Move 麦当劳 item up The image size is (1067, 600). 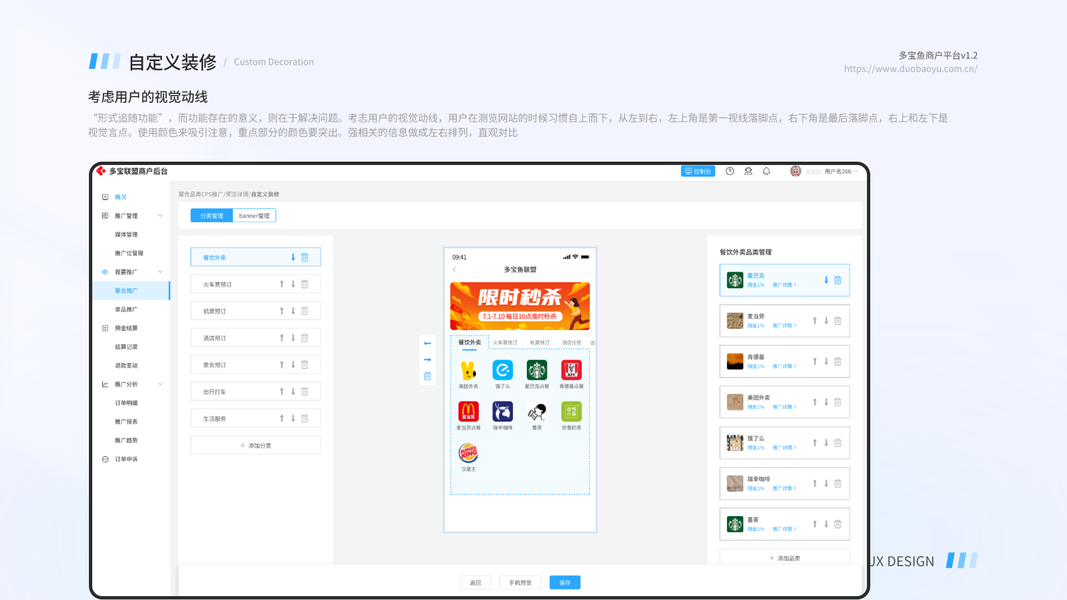pyautogui.click(x=815, y=320)
